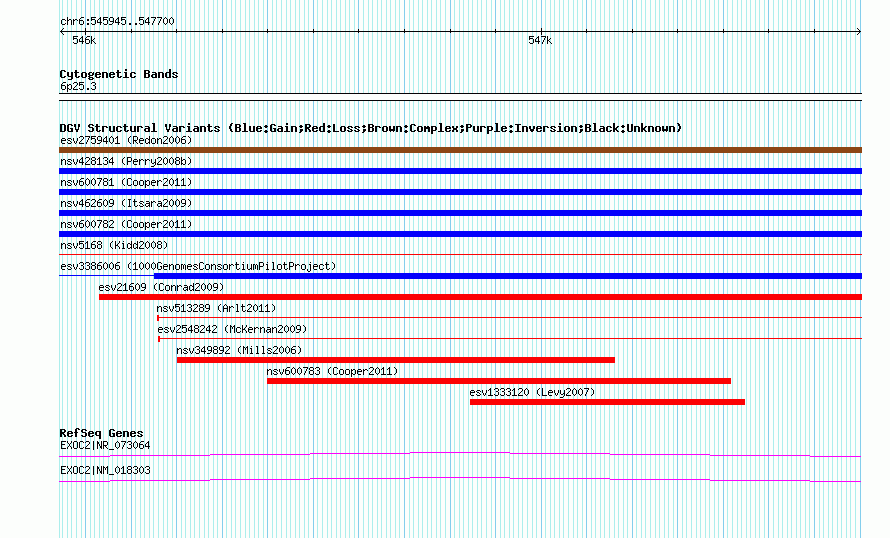Open the DGV Structural Variants track heading

pos(370,128)
